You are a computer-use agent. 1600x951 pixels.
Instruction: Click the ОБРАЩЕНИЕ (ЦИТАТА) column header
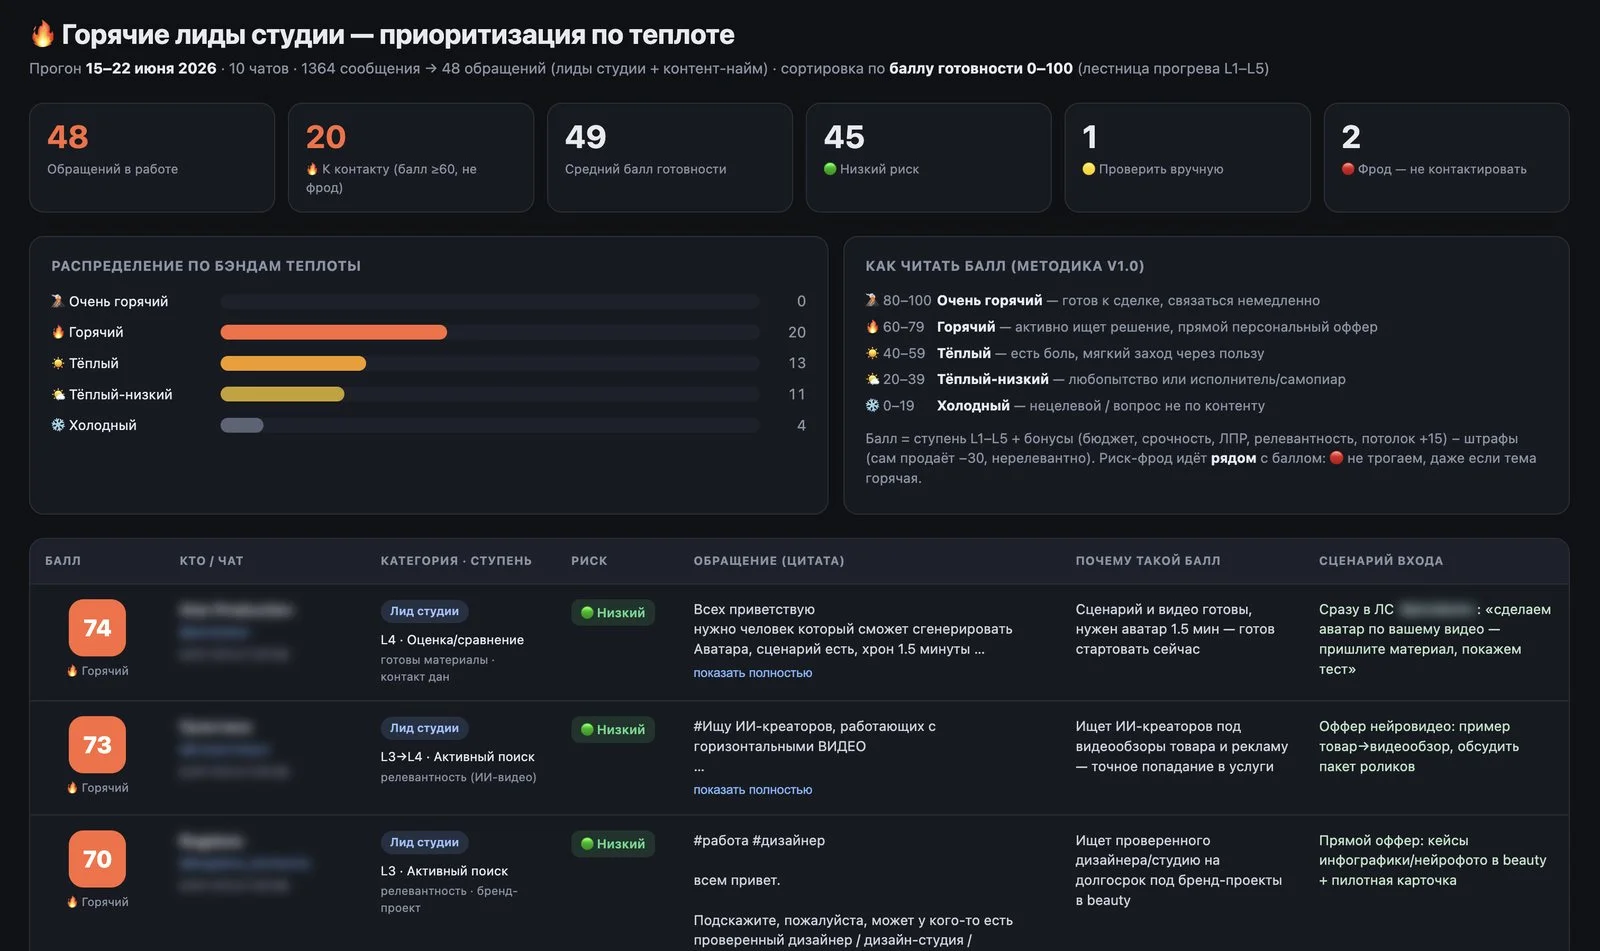[x=769, y=561]
